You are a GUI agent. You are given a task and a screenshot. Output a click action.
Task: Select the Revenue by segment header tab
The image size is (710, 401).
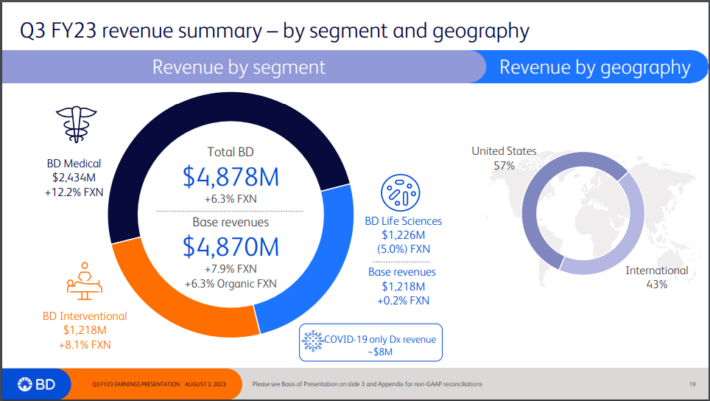pyautogui.click(x=238, y=68)
